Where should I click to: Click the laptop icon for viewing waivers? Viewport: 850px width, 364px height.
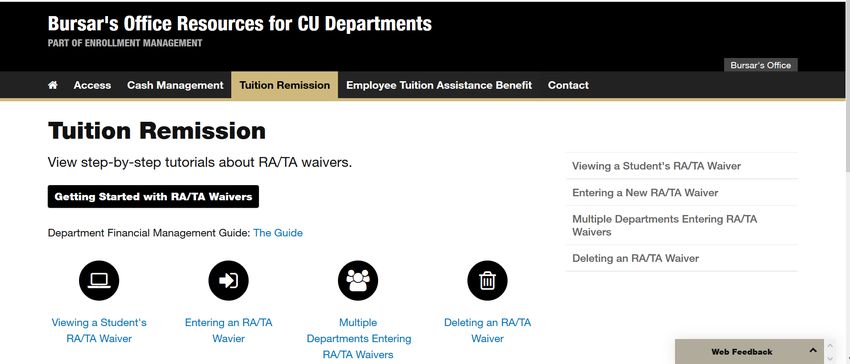pos(99,280)
